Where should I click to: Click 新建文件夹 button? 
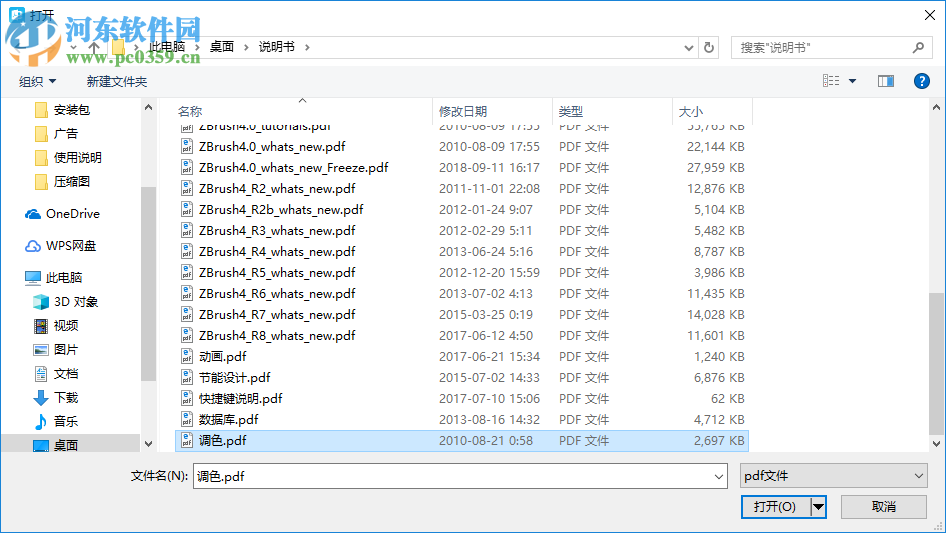[x=116, y=81]
